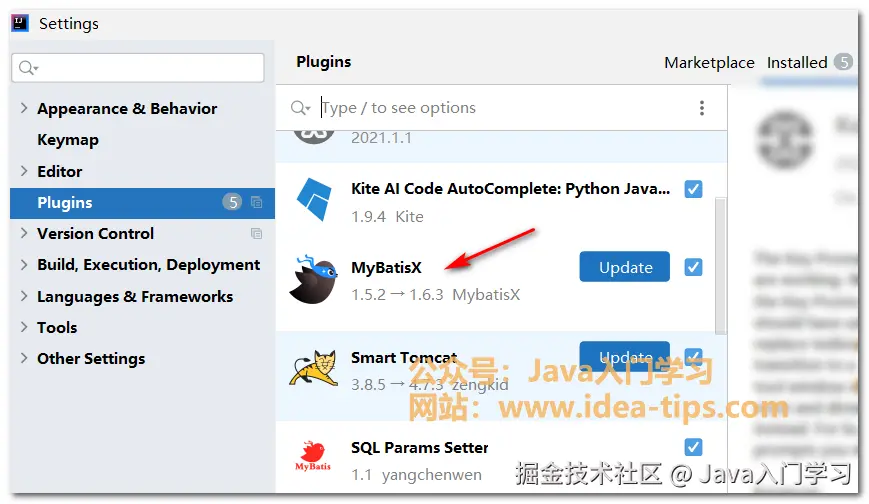This screenshot has height=504, width=869.
Task: Click the copy icon beside Version Control
Action: [256, 233]
